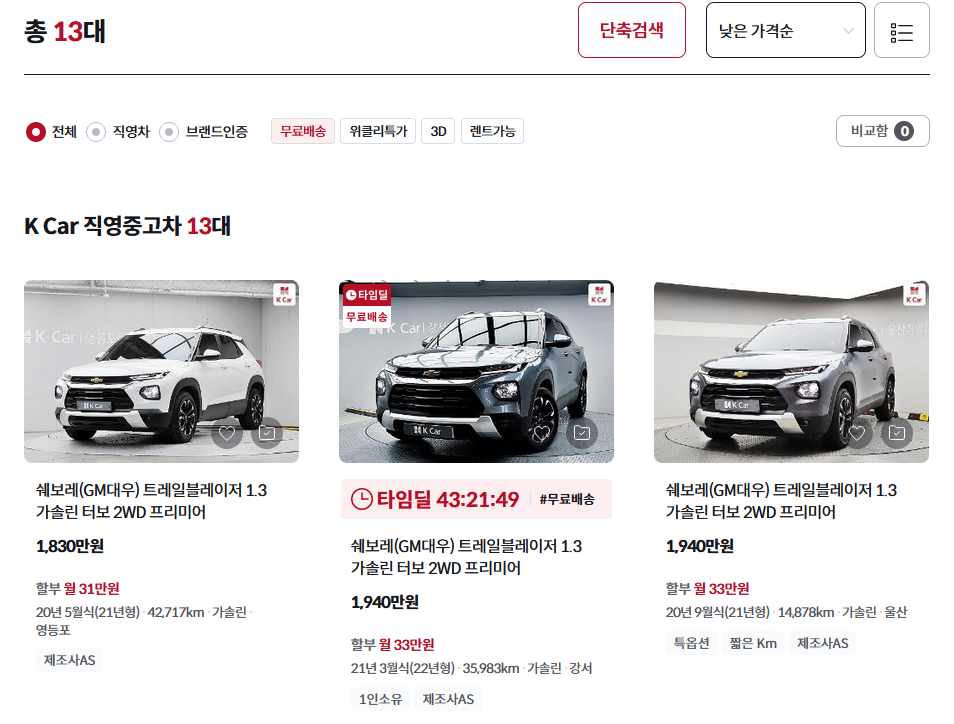Viewport: 954px width, 724px height.
Task: Click the list view toggle icon
Action: [901, 30]
